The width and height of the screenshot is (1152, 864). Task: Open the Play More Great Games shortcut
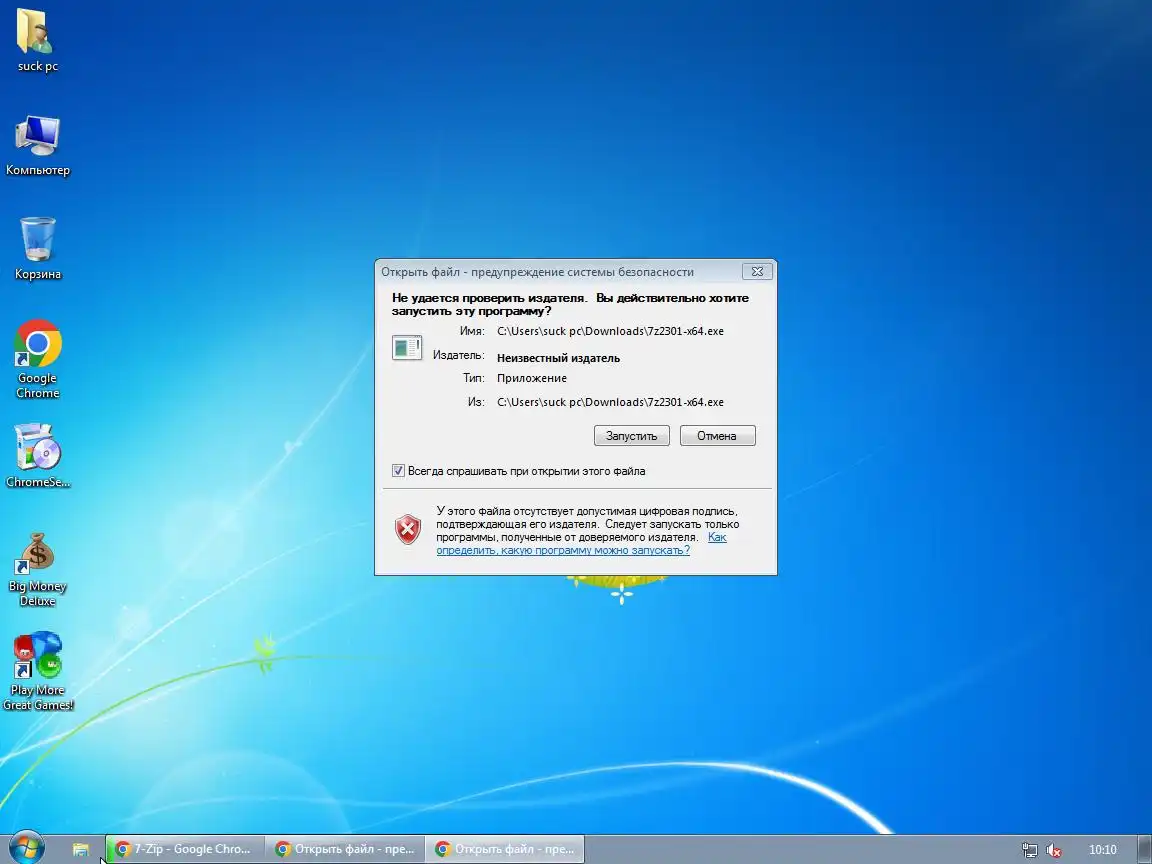tap(37, 671)
